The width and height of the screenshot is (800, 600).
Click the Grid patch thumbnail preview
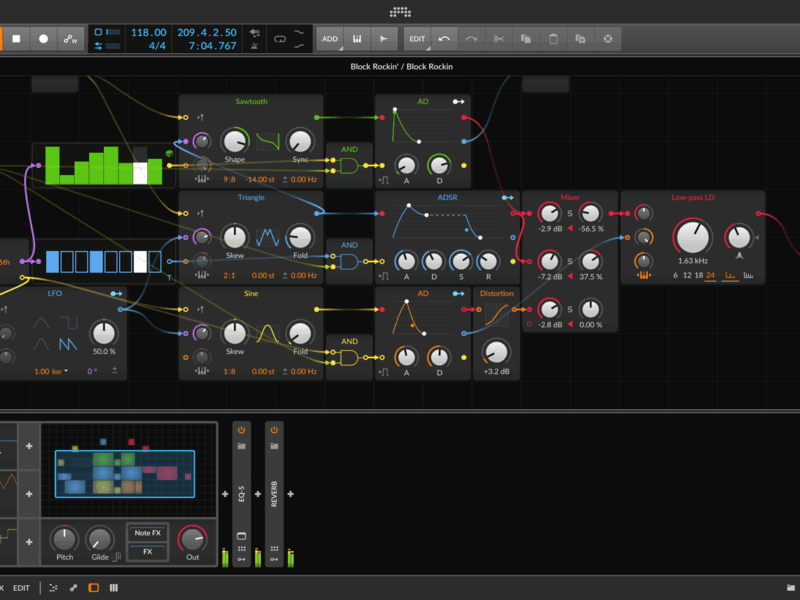tap(124, 473)
